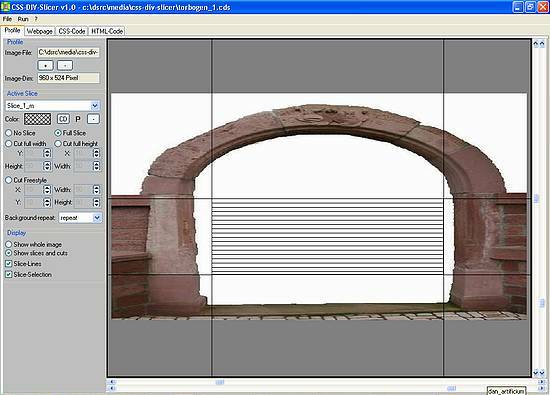The height and width of the screenshot is (395, 550).
Task: Select the Cut full width option
Action: pyautogui.click(x=26, y=143)
